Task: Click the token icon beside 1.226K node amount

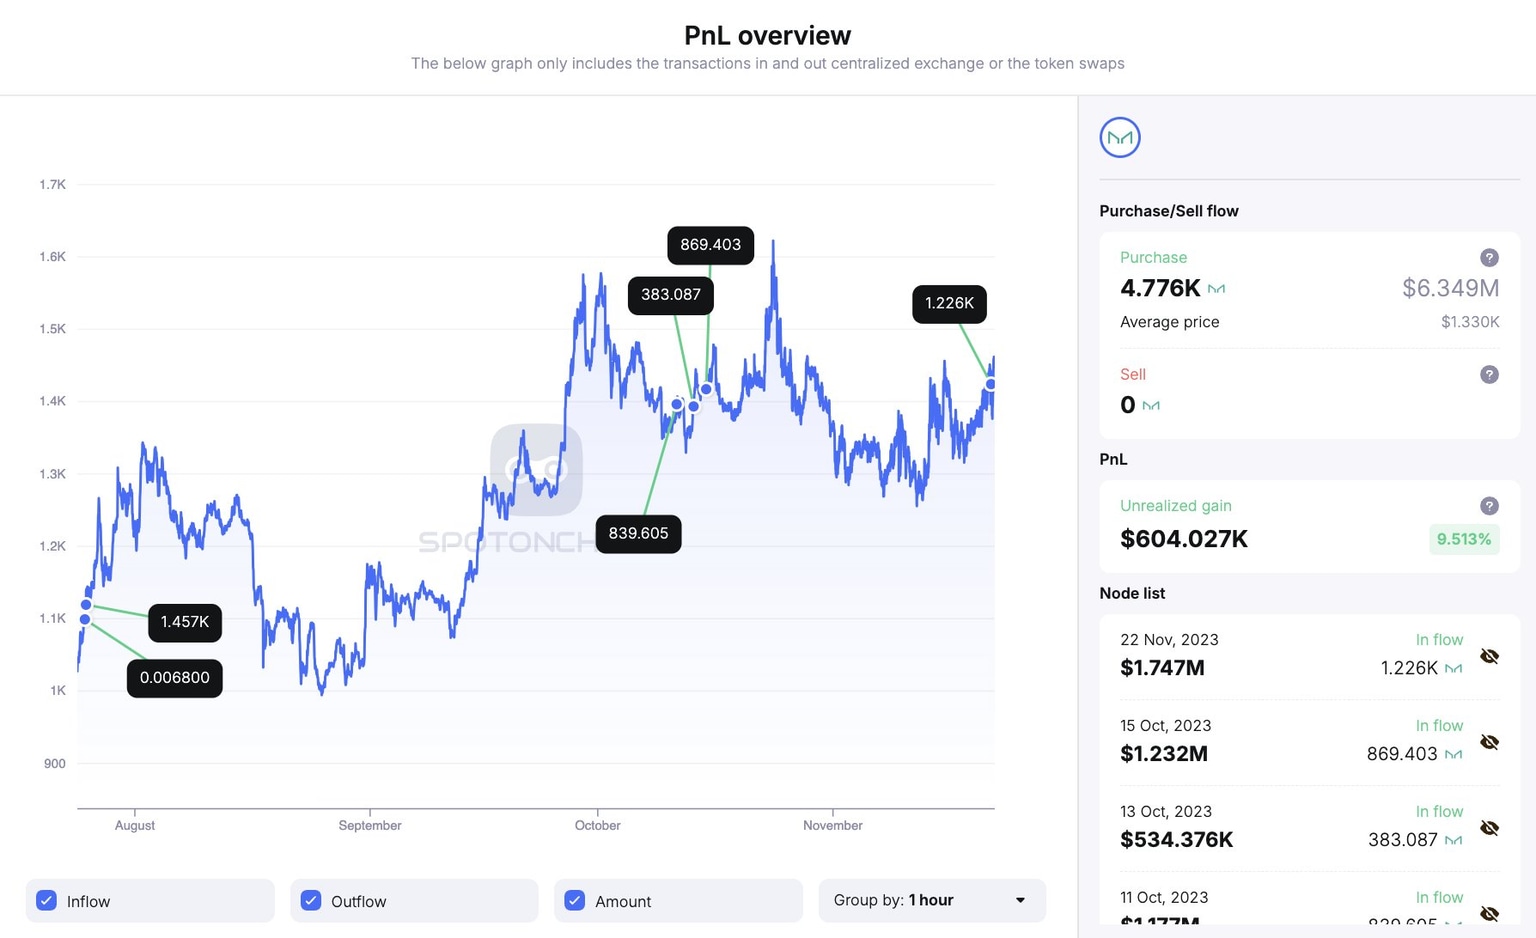Action: pyautogui.click(x=1454, y=668)
